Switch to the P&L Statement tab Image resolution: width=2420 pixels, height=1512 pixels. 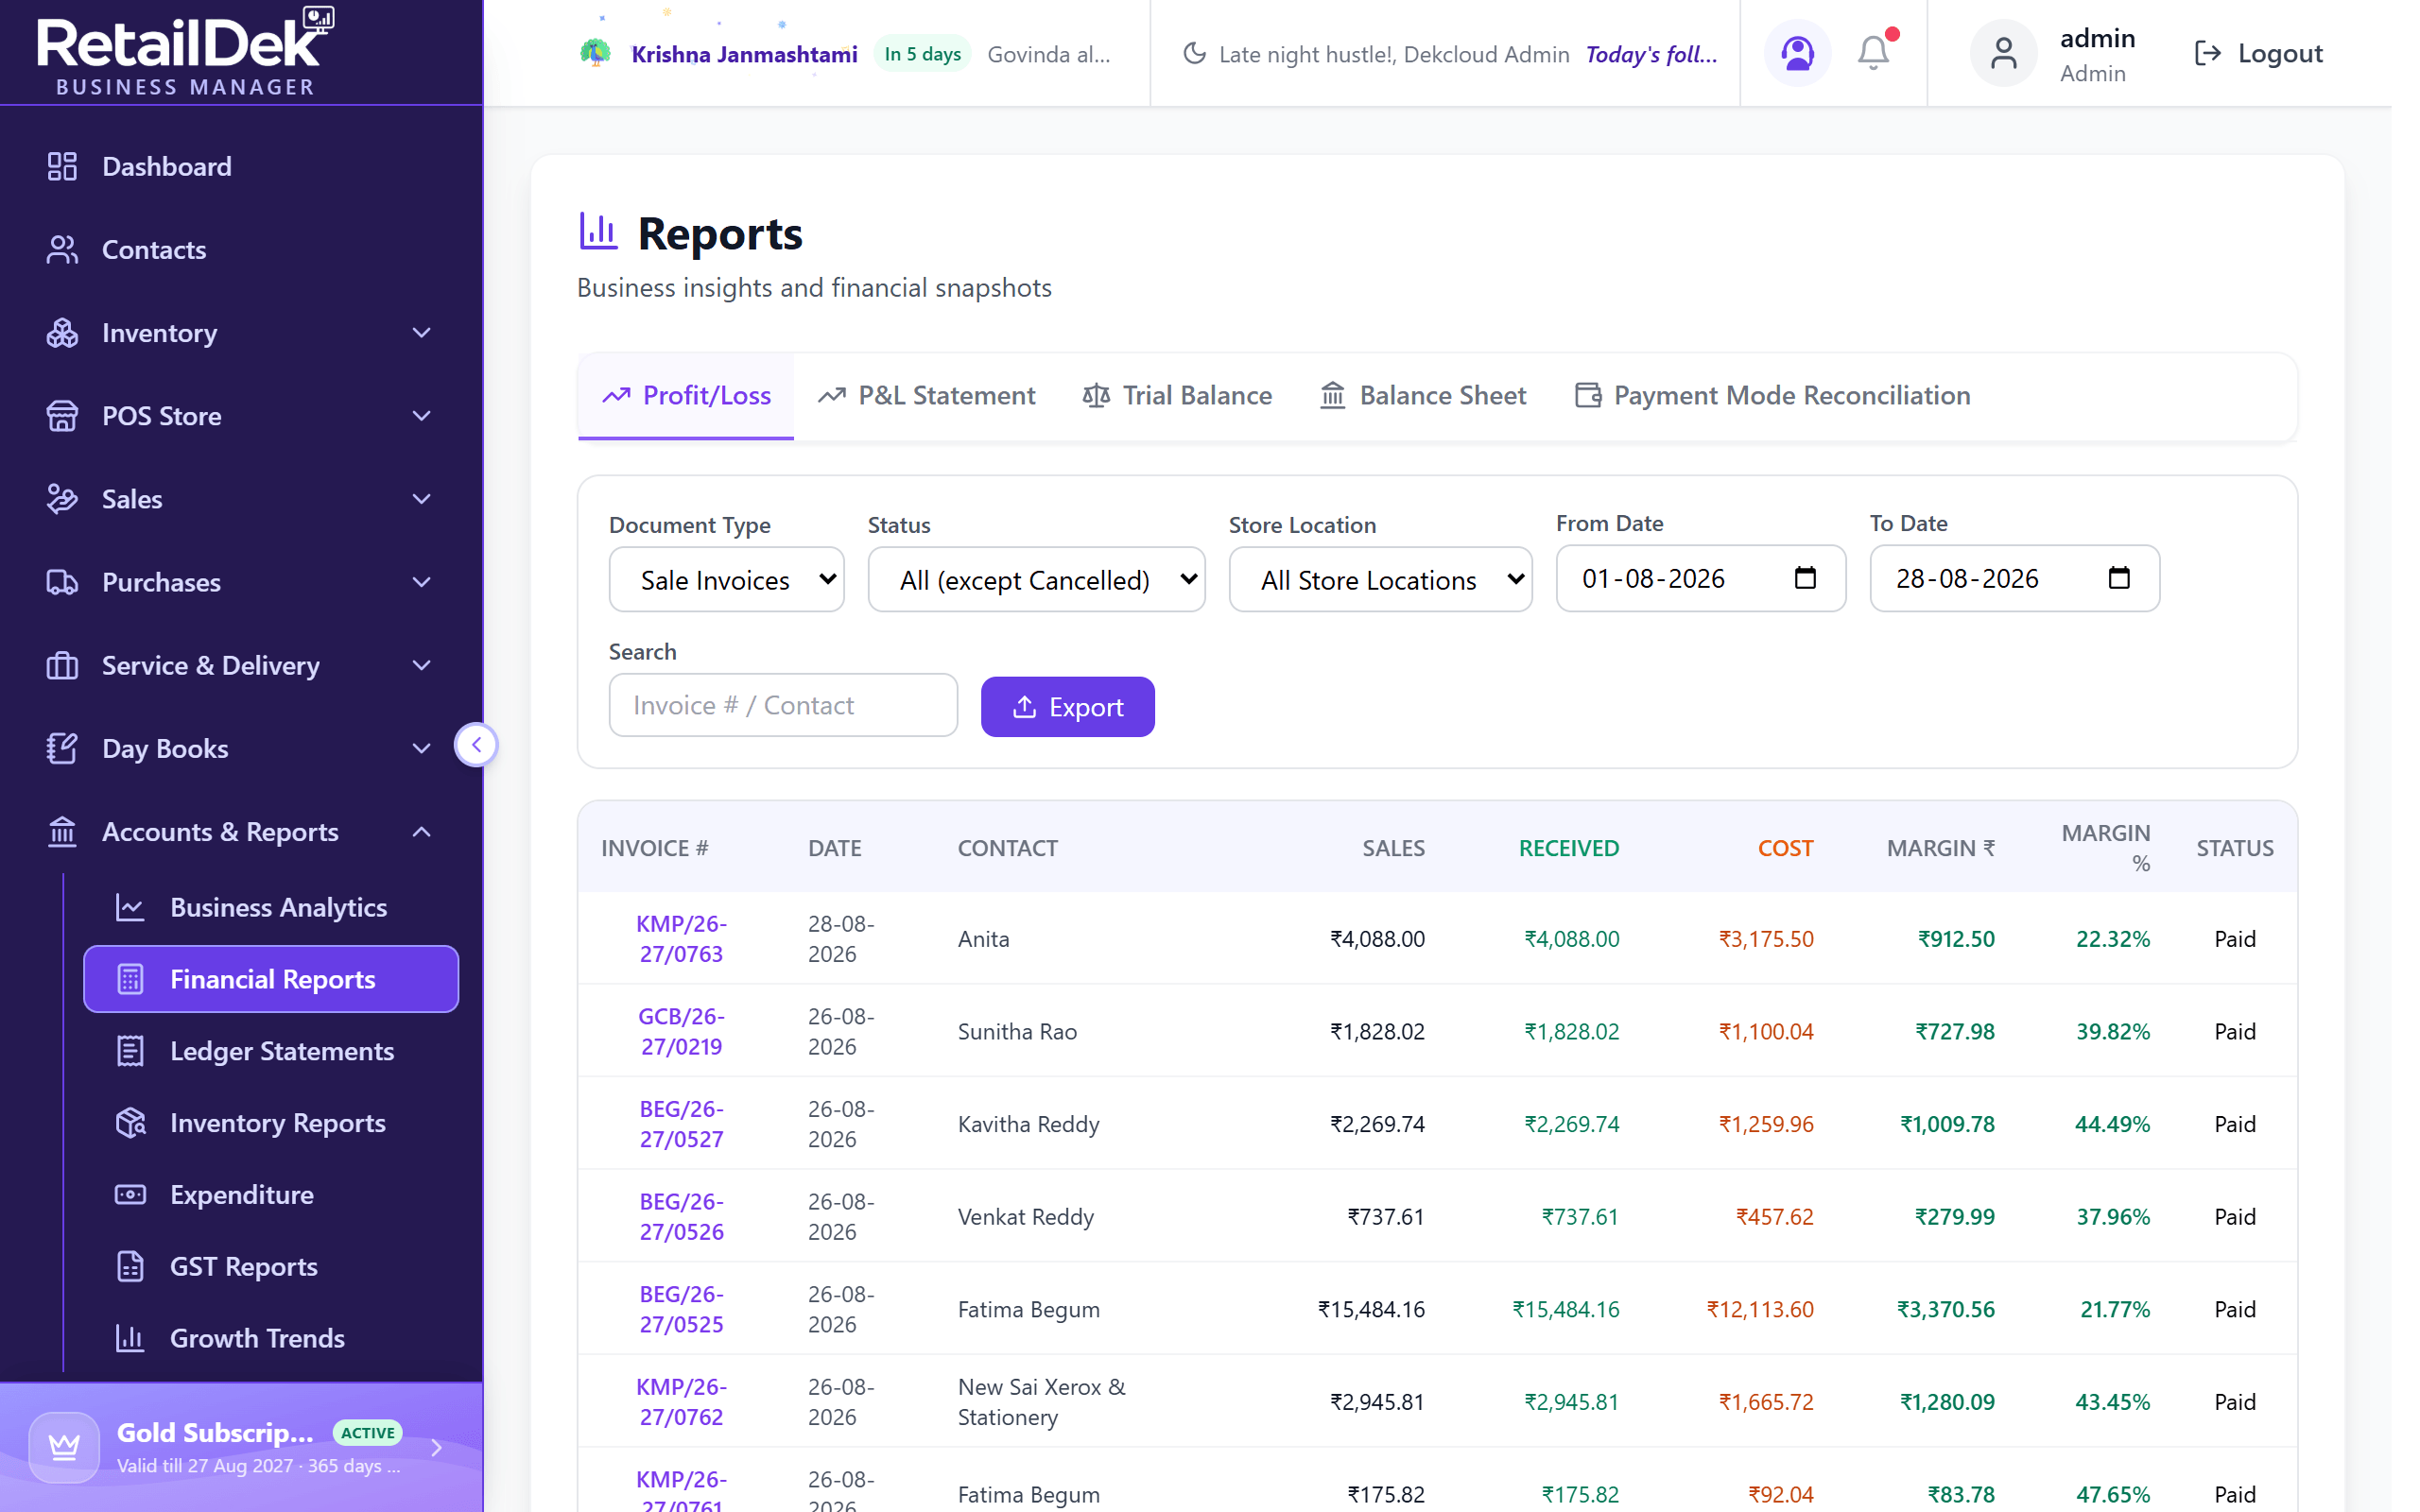[926, 396]
